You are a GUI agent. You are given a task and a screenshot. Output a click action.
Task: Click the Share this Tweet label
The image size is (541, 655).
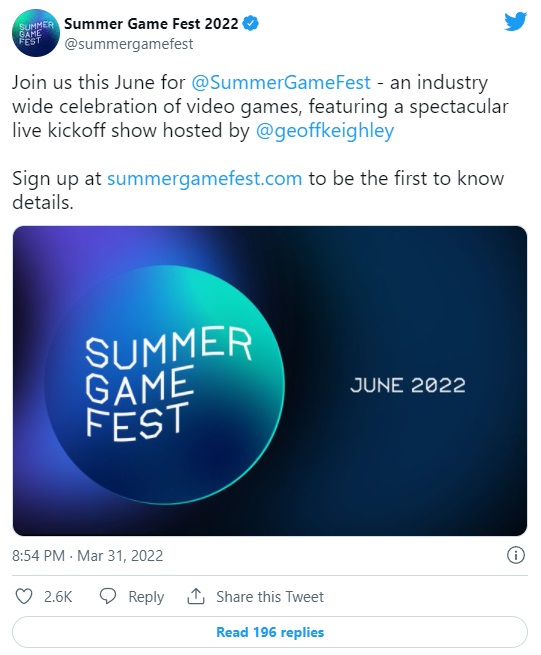pos(270,597)
